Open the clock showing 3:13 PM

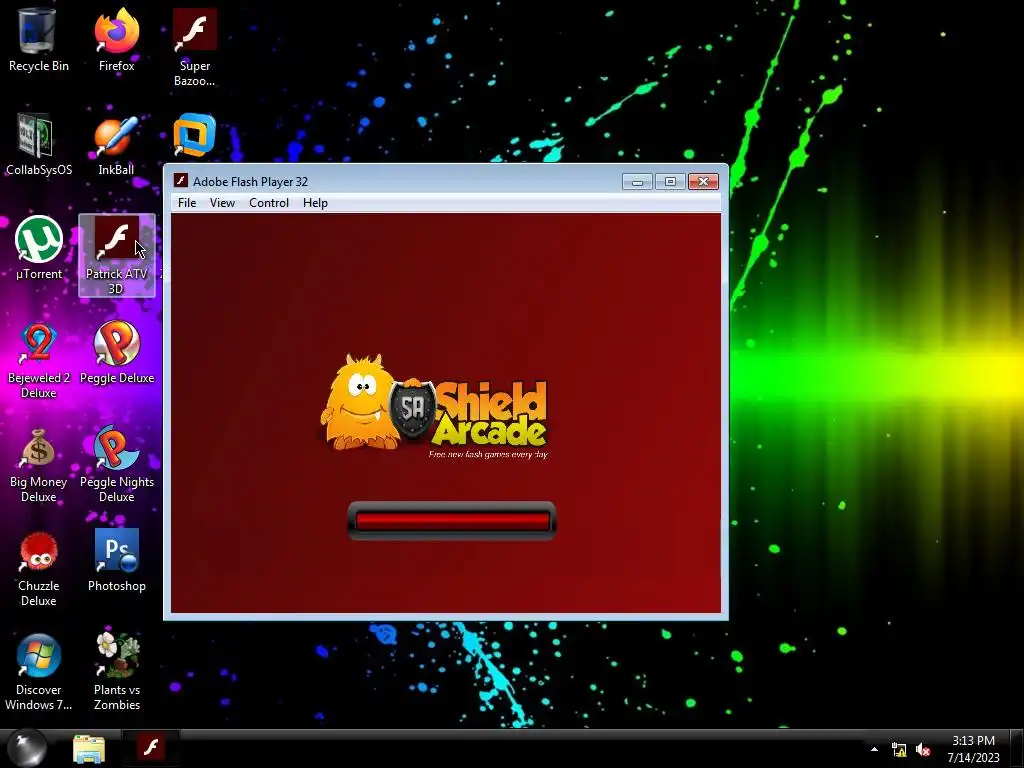tap(973, 749)
